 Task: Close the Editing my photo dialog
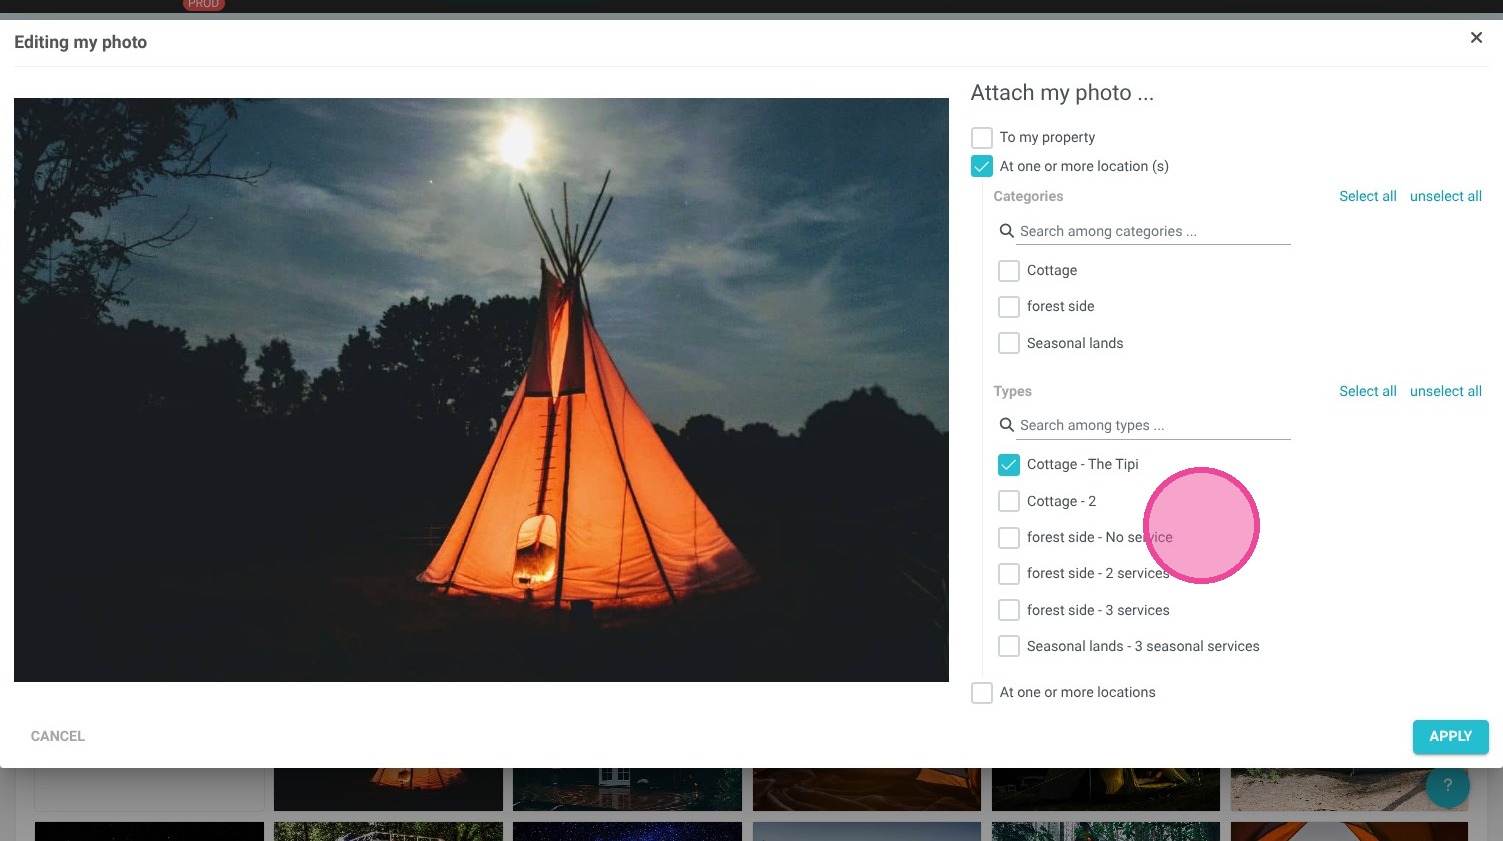(x=1476, y=38)
